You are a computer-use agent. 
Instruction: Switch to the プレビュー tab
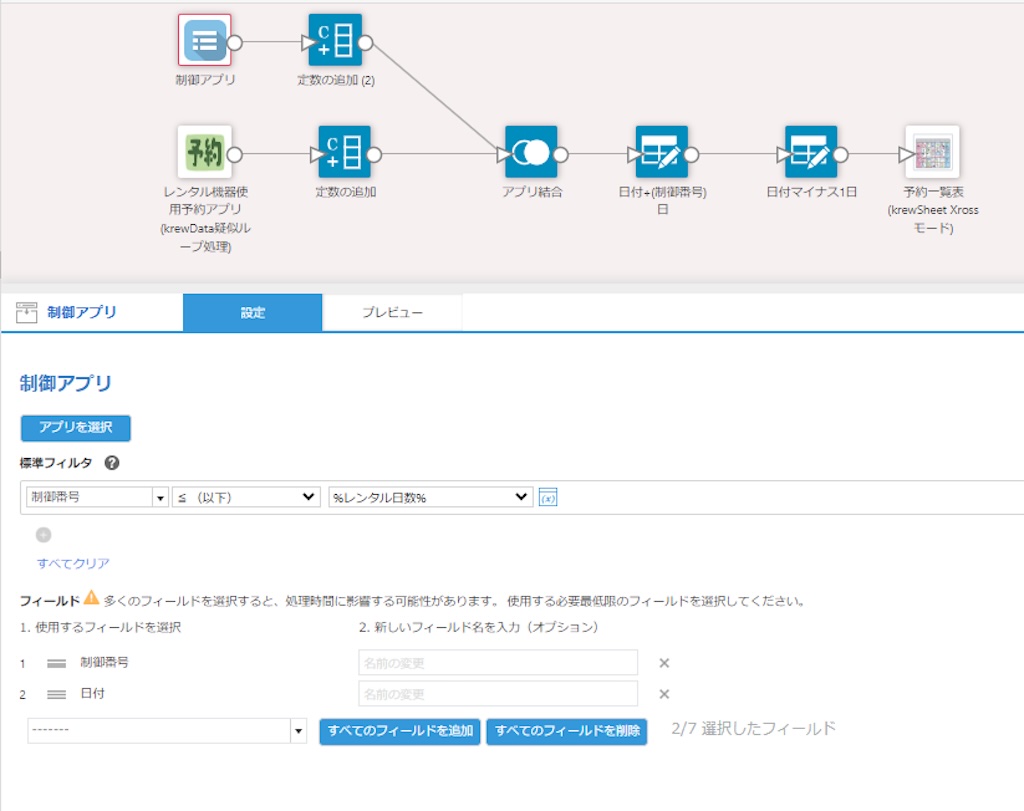click(392, 313)
